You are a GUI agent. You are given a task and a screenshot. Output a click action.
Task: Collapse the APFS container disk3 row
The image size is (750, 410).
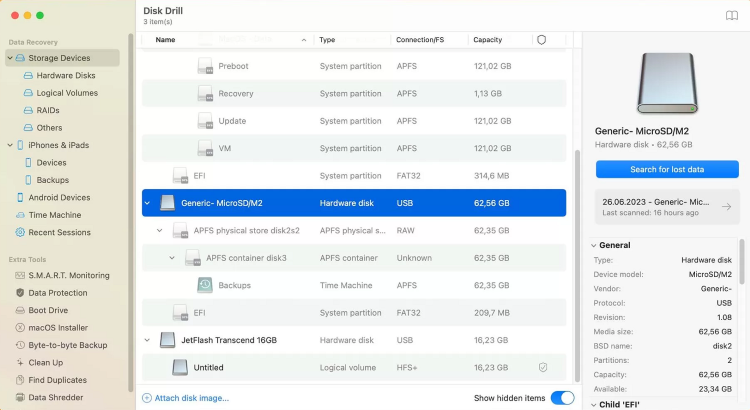pos(172,258)
